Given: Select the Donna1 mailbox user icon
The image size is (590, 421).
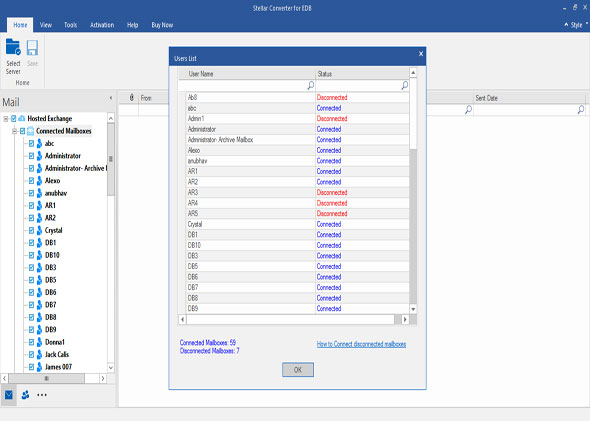Looking at the screenshot, I should (40, 342).
